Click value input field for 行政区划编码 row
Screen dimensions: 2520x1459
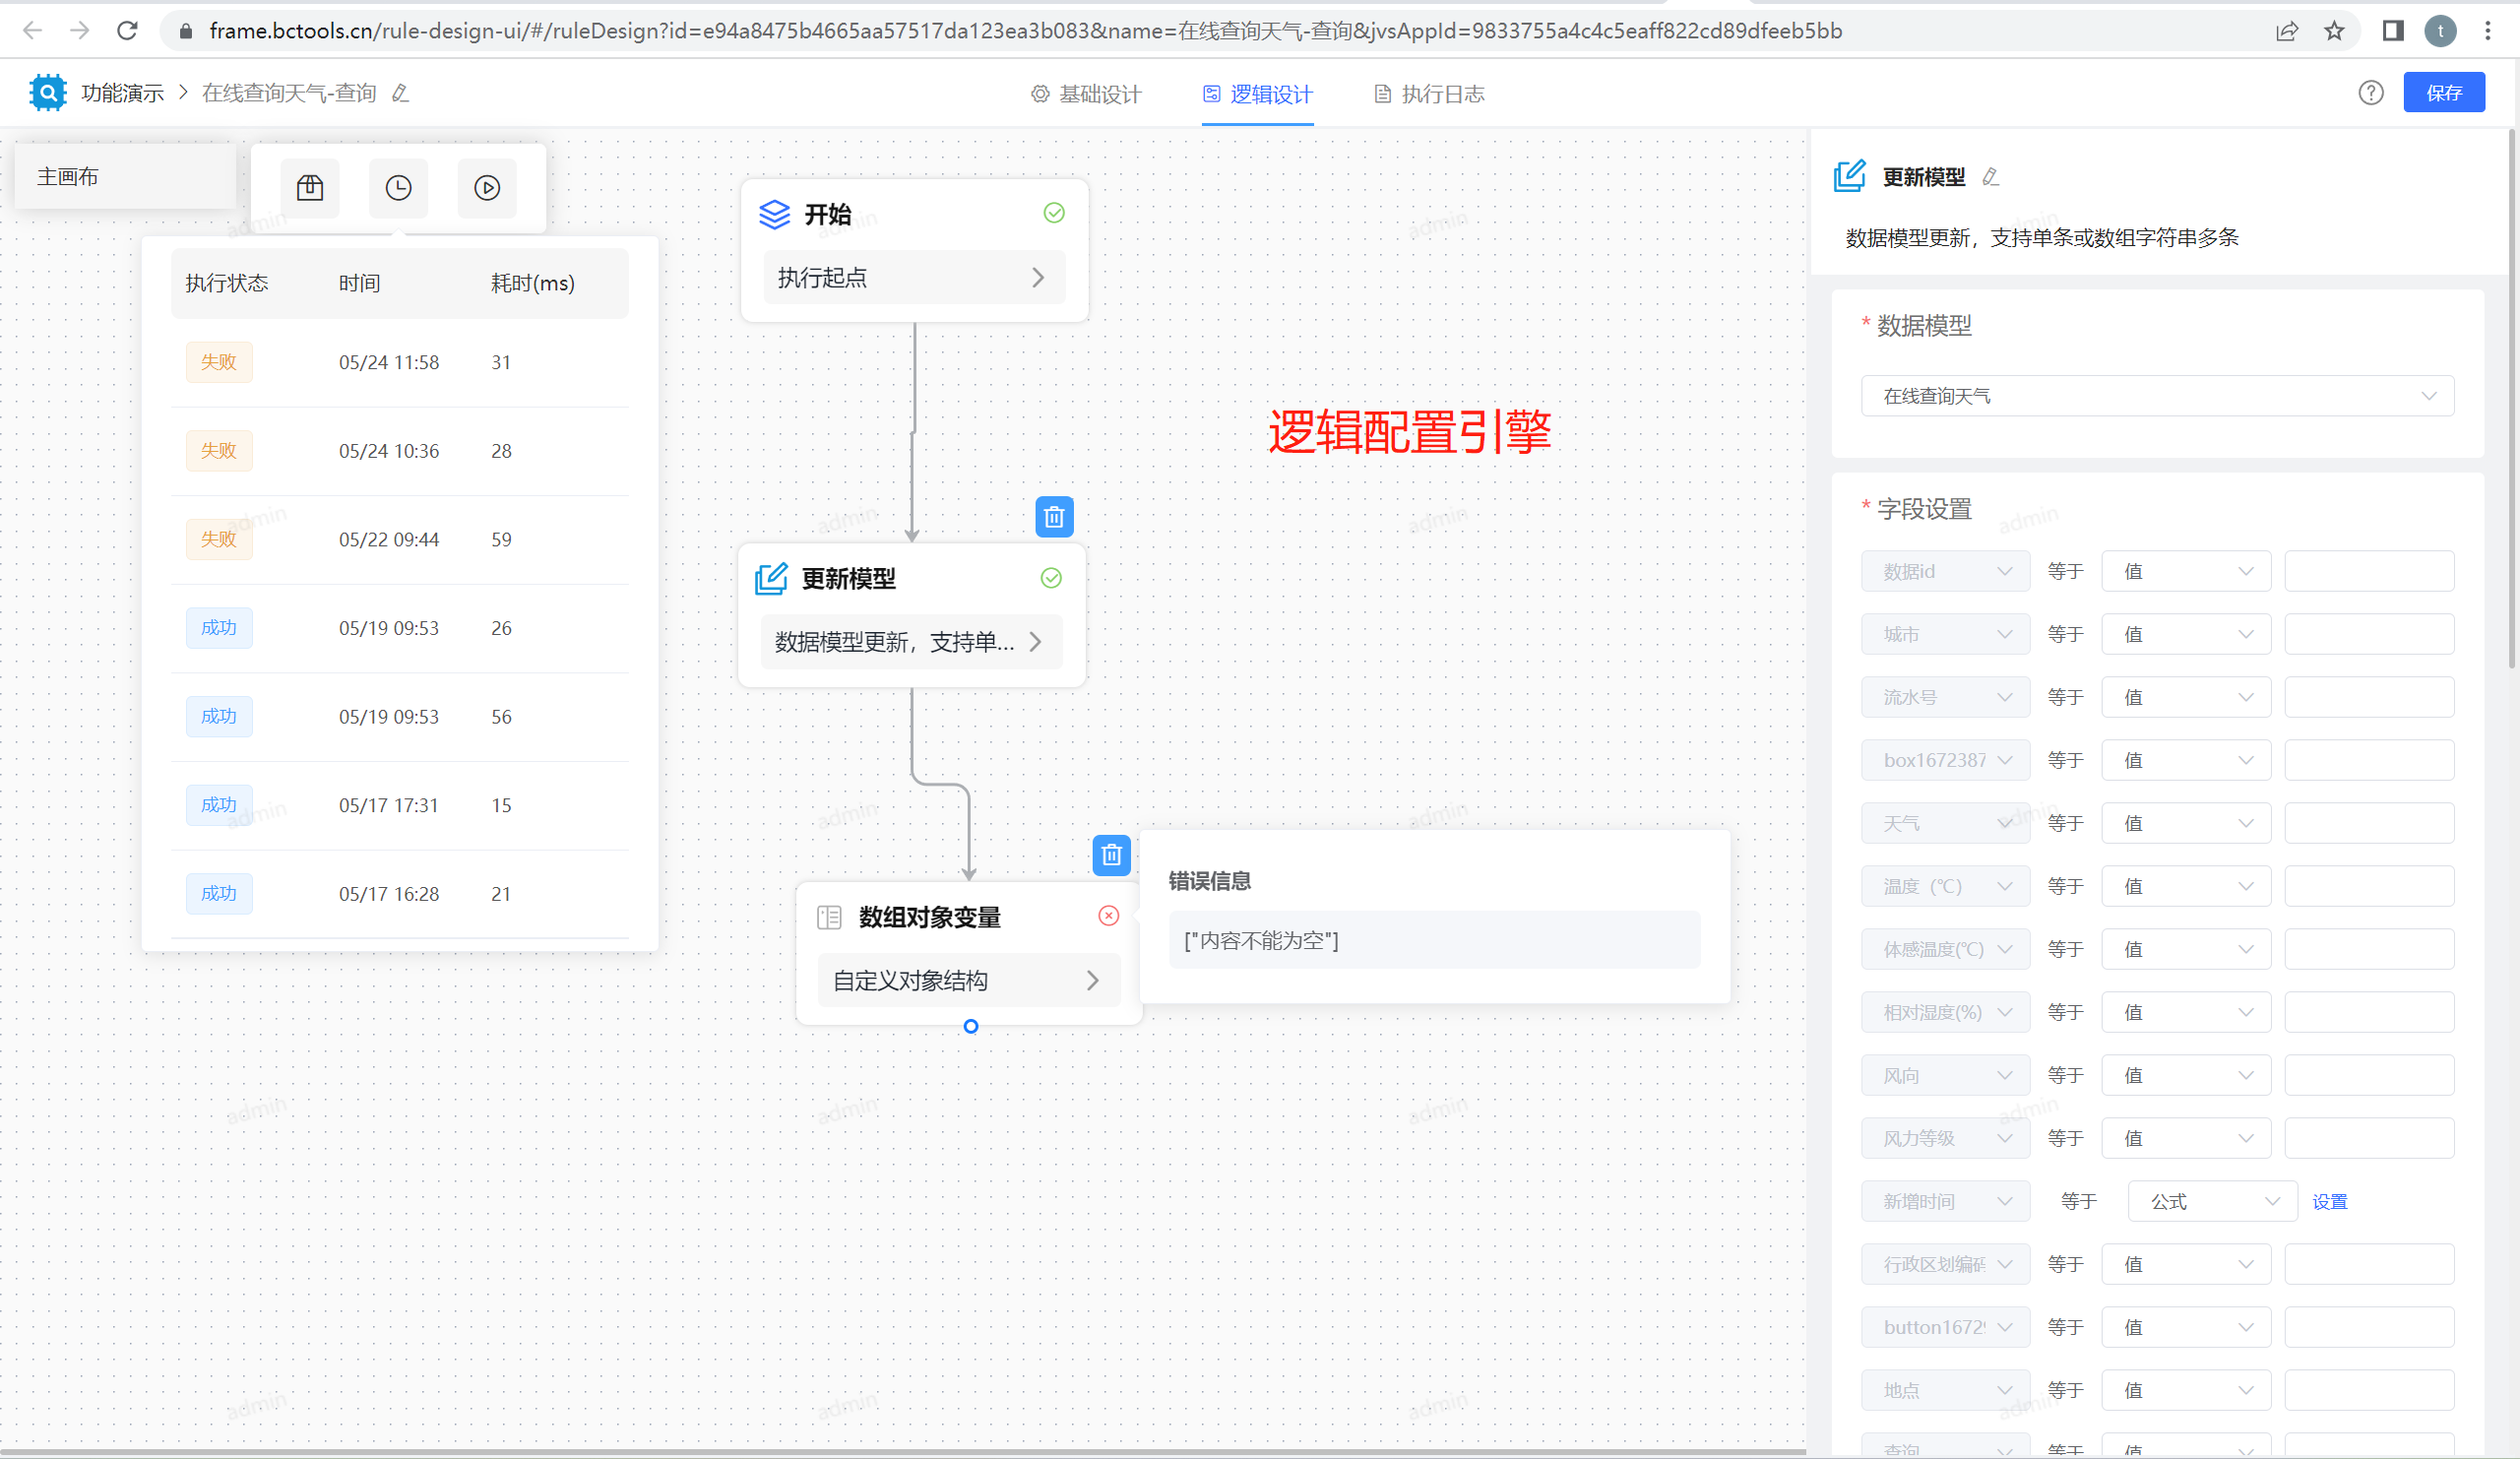point(2369,1264)
